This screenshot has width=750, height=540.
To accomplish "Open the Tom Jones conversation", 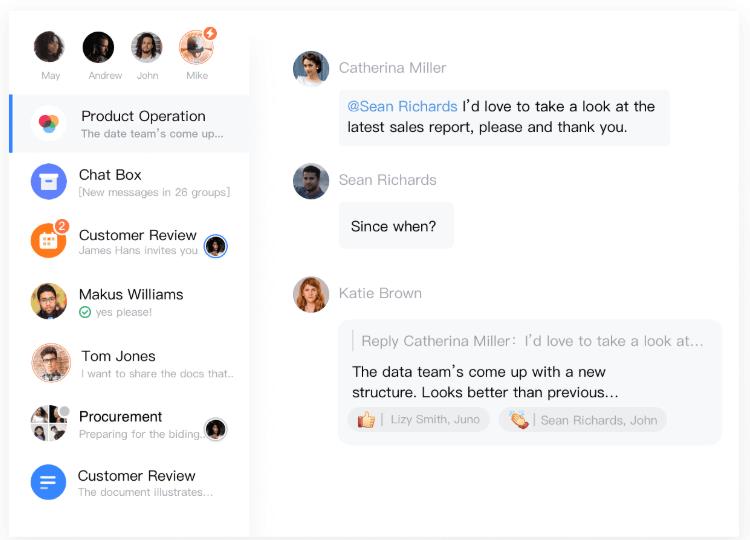I will click(x=129, y=363).
